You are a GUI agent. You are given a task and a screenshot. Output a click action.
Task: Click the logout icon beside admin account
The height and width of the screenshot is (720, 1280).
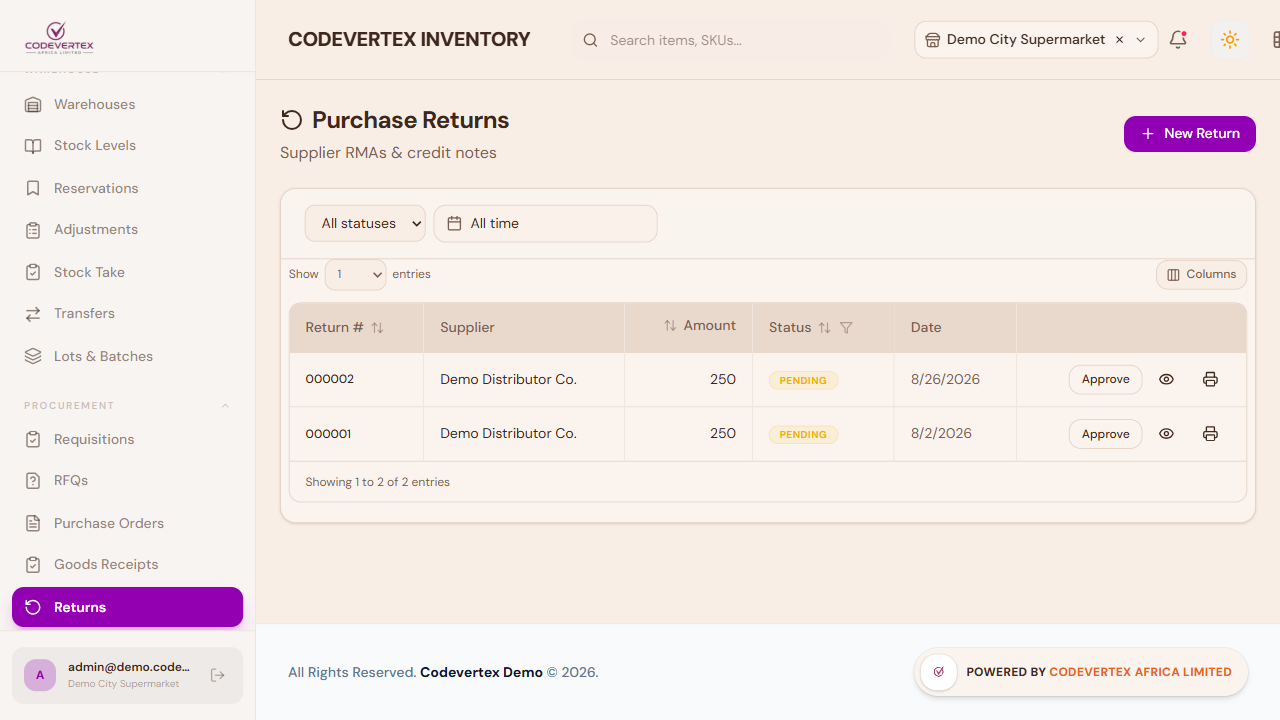(218, 675)
